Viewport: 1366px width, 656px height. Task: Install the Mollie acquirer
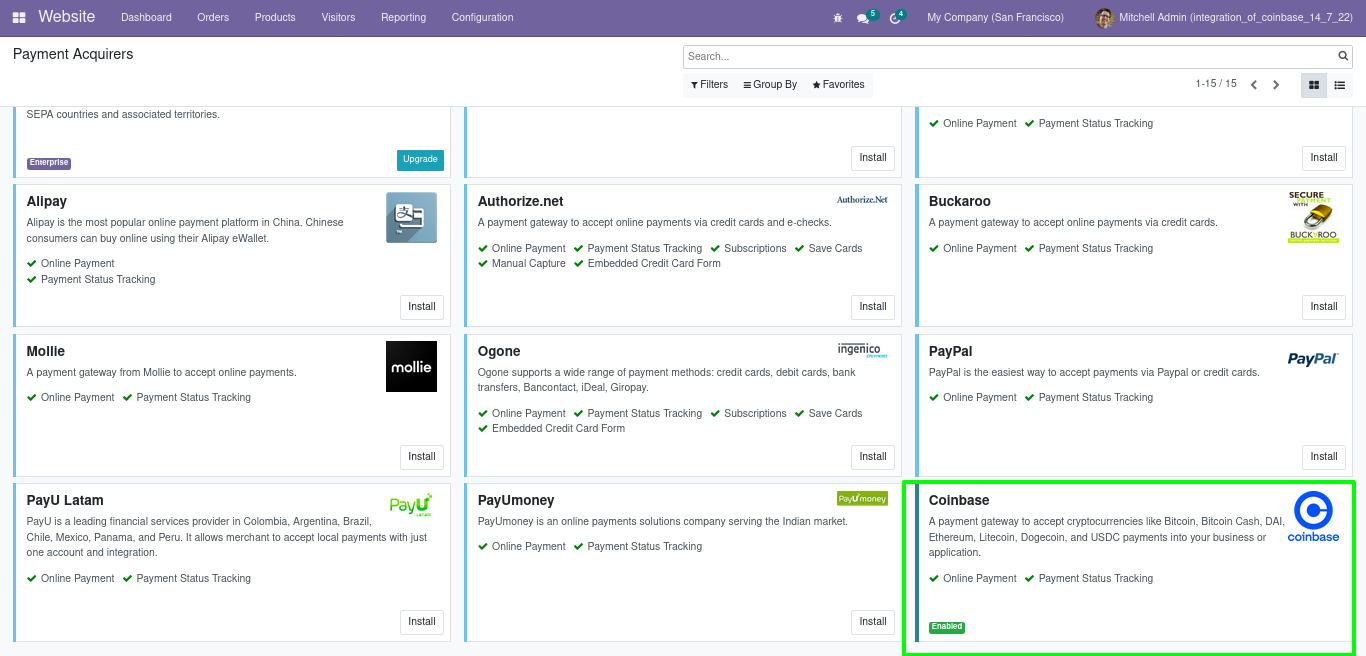coord(422,457)
